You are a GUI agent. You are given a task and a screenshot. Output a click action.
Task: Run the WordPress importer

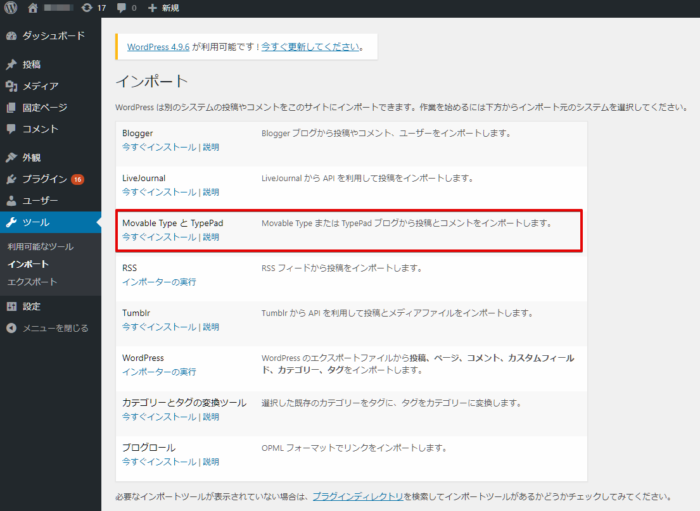click(159, 372)
